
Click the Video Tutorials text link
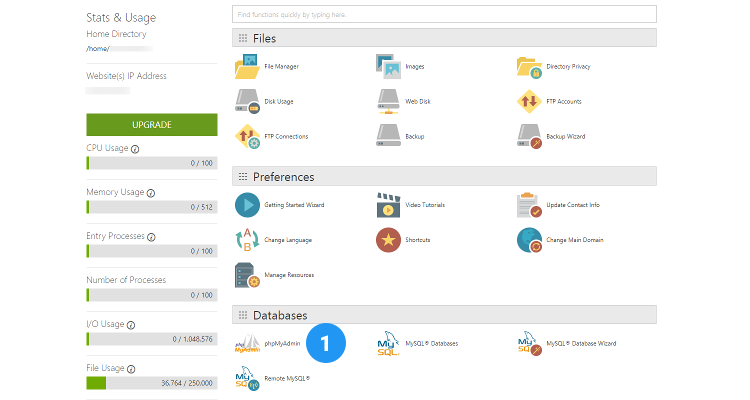pyautogui.click(x=425, y=205)
